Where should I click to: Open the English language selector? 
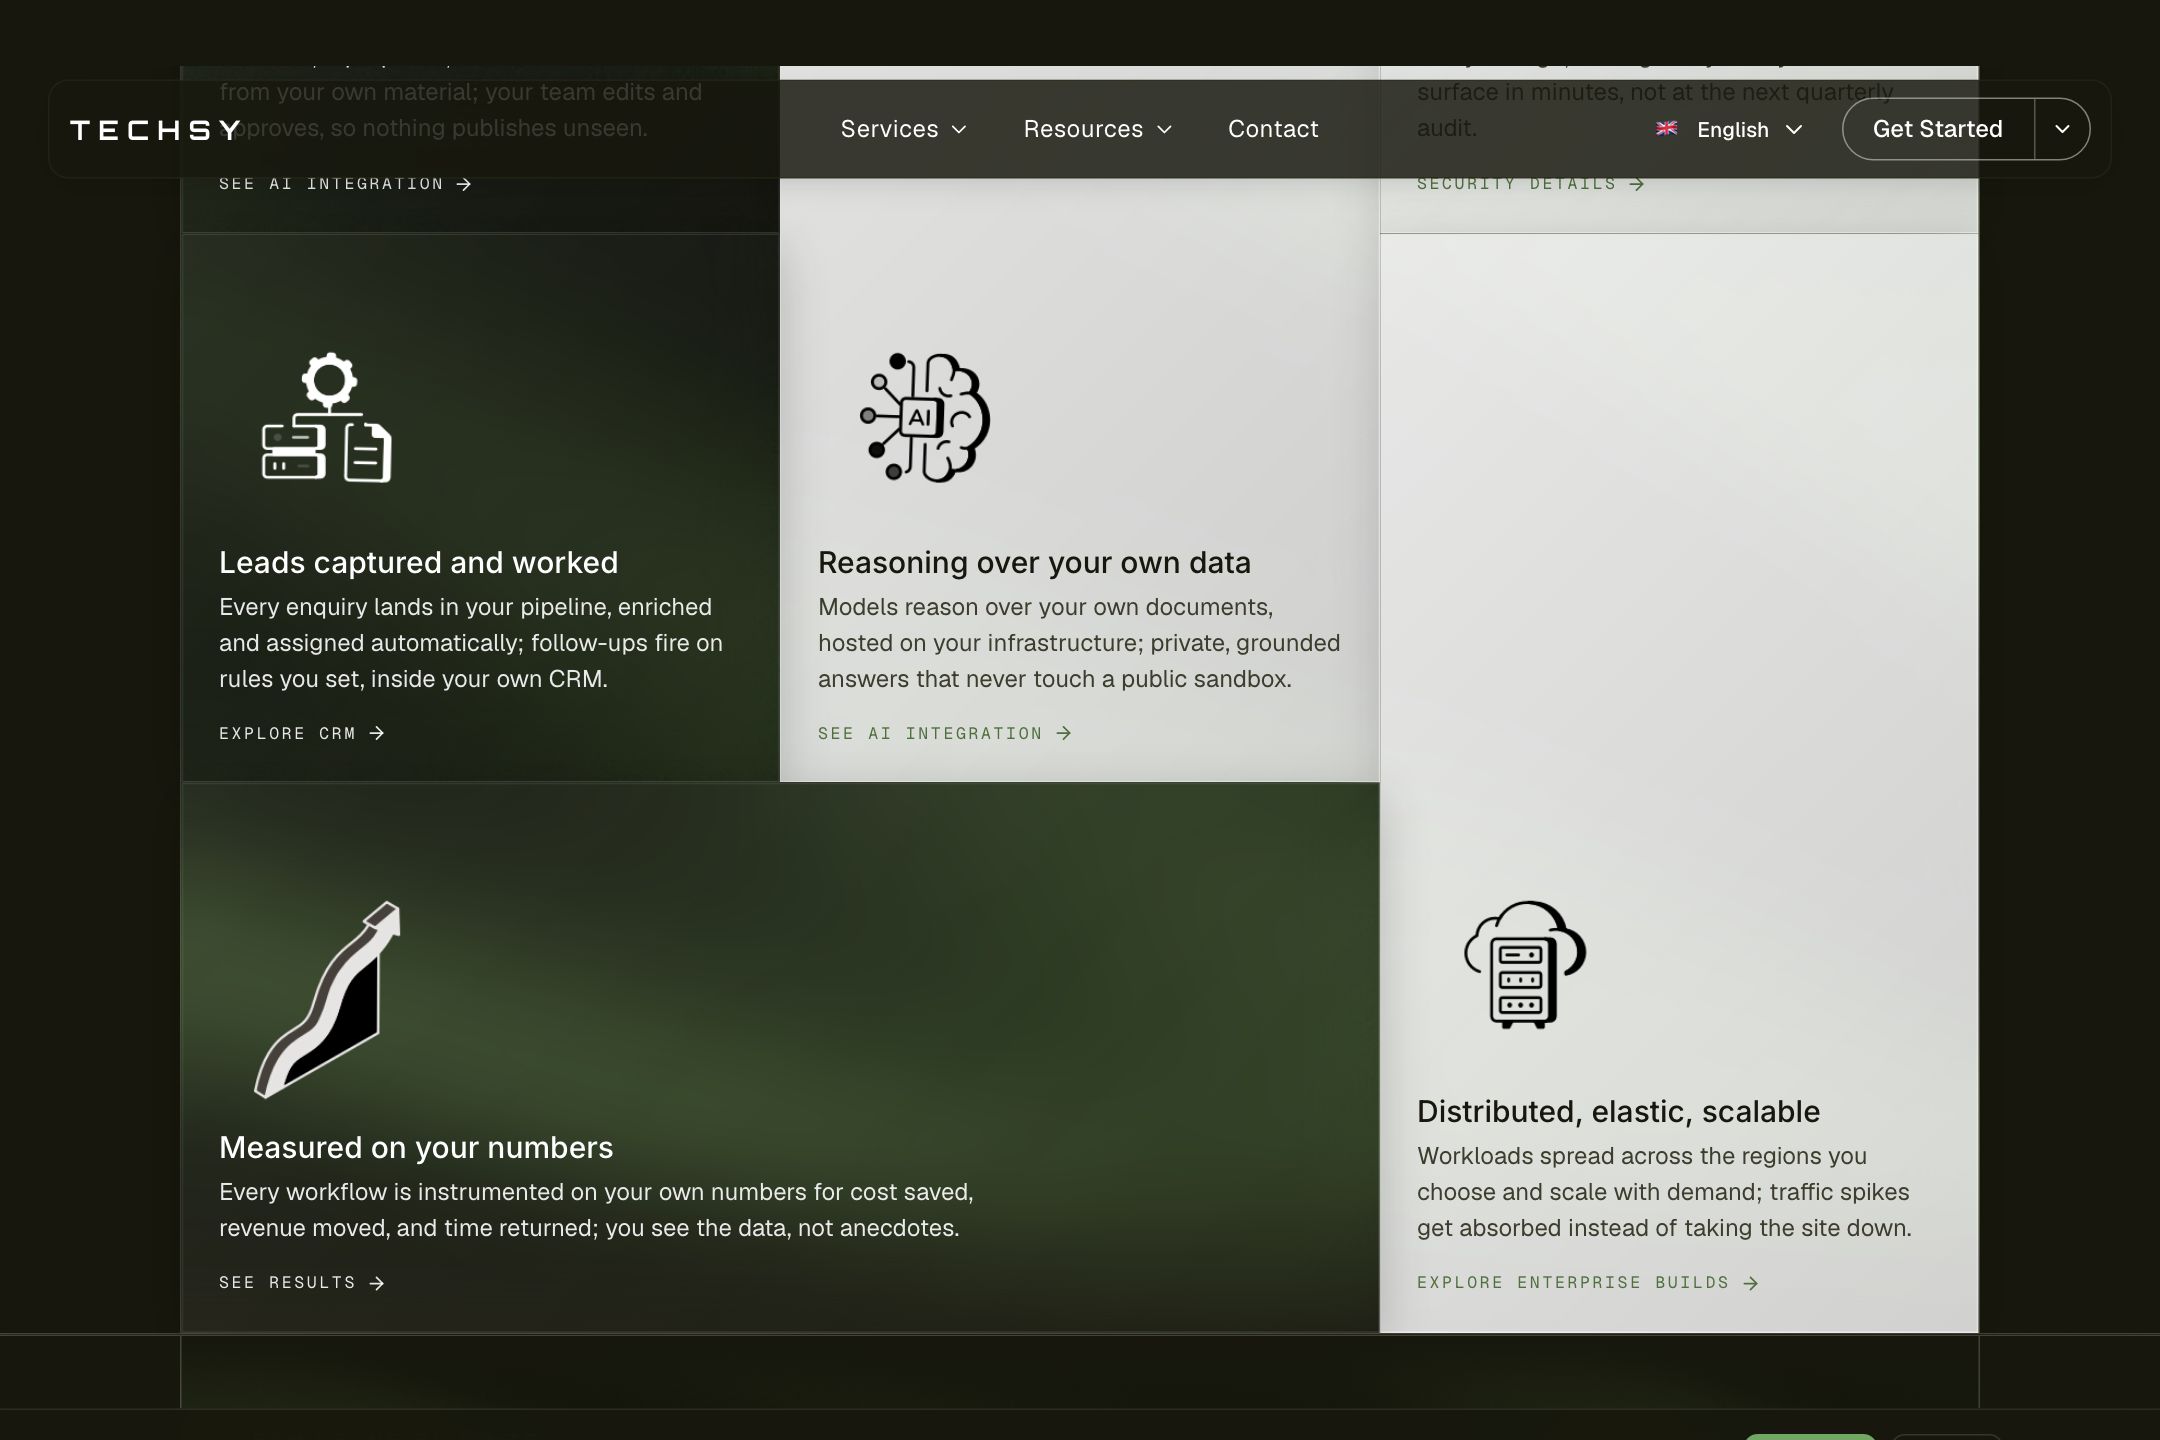click(x=1729, y=130)
